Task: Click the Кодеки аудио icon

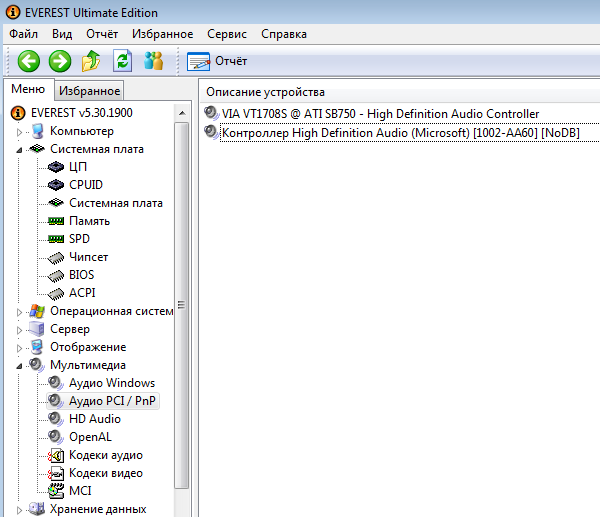Action: (56, 455)
